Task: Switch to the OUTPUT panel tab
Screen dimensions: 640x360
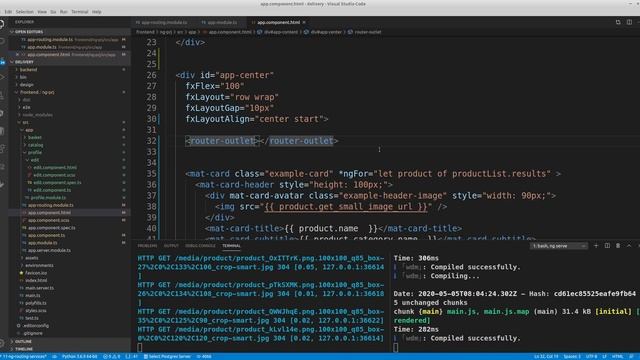Action: 171,246
